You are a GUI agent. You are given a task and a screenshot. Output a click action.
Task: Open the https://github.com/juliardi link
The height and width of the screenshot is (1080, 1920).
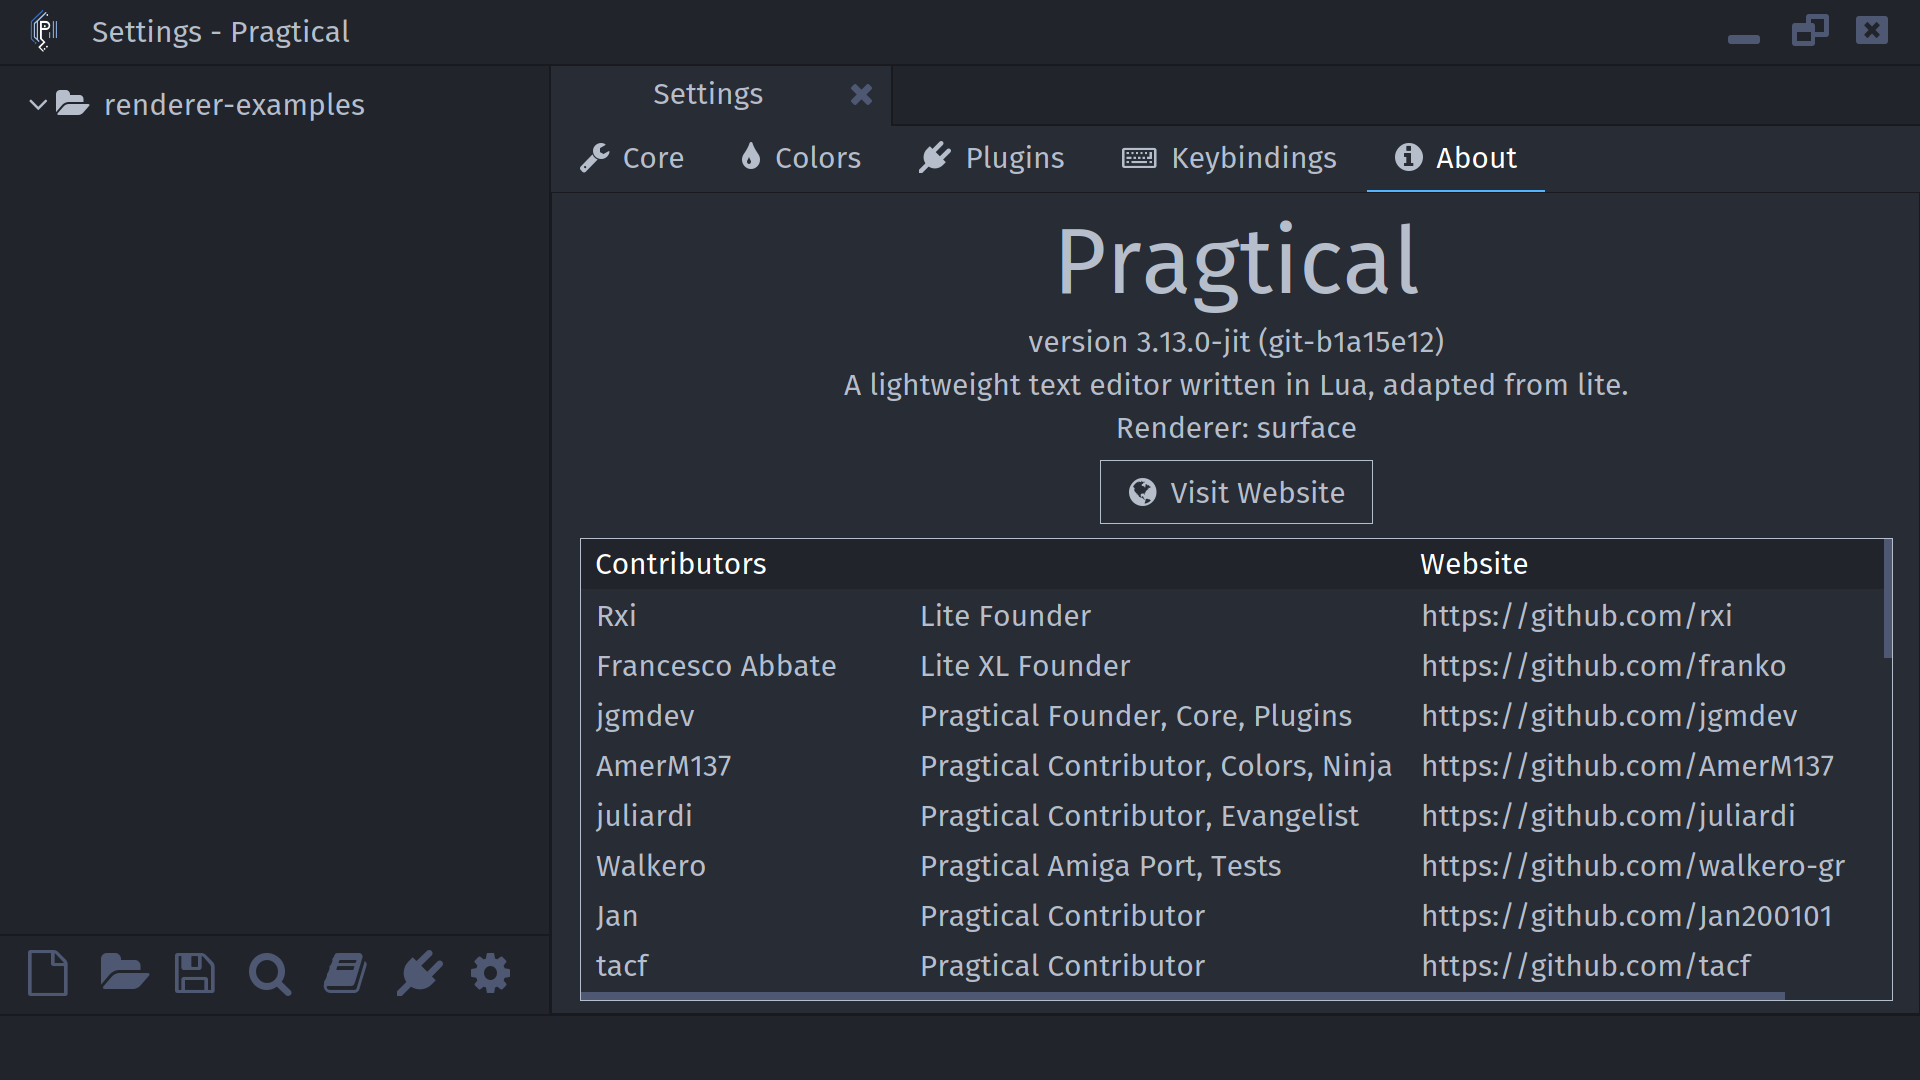(x=1608, y=816)
